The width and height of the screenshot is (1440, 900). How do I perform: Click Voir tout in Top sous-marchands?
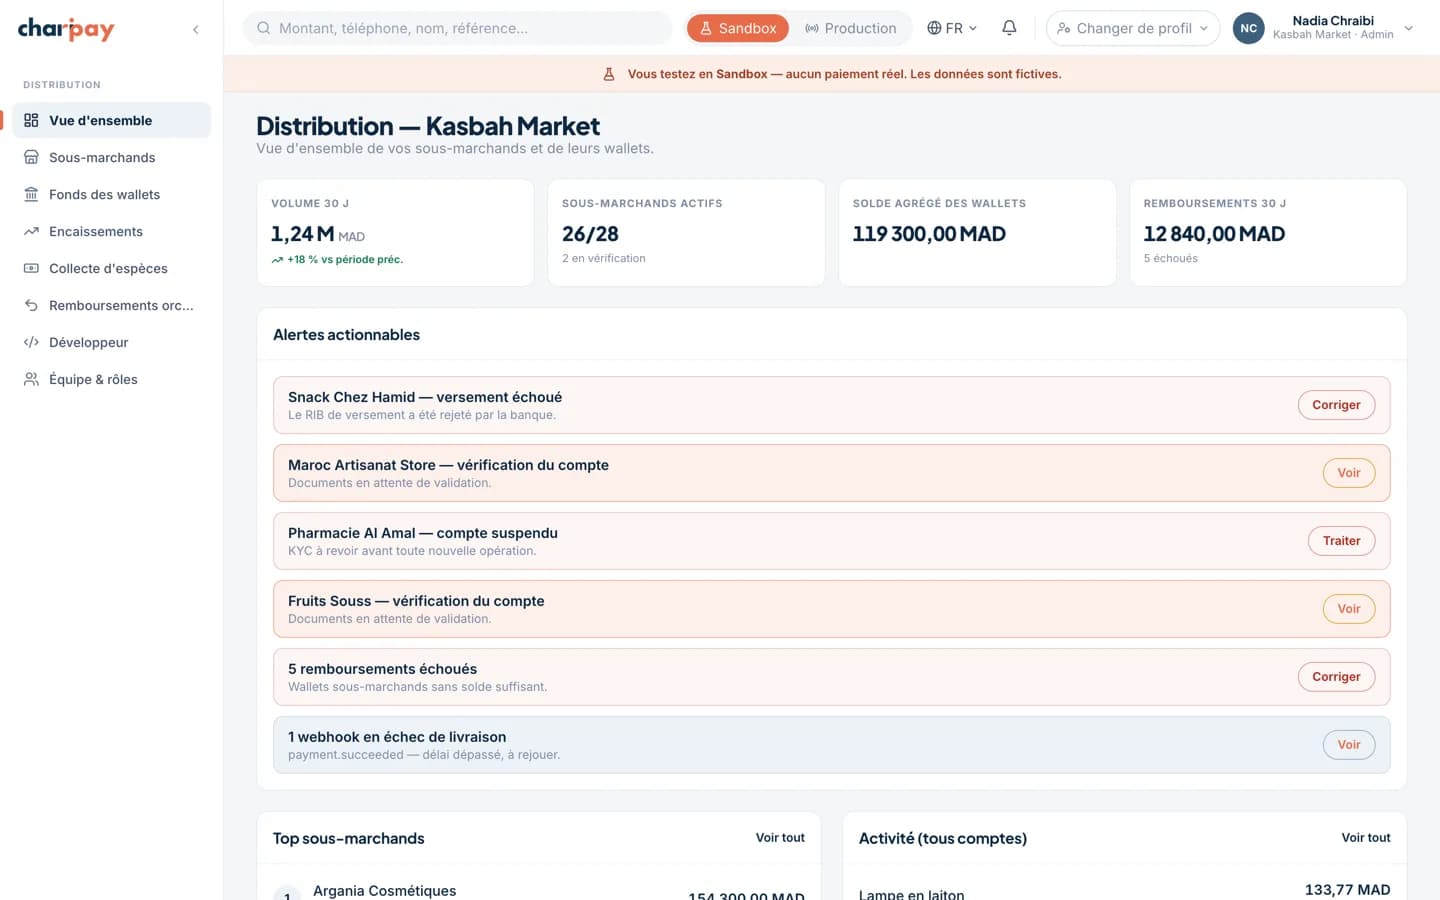tap(780, 838)
